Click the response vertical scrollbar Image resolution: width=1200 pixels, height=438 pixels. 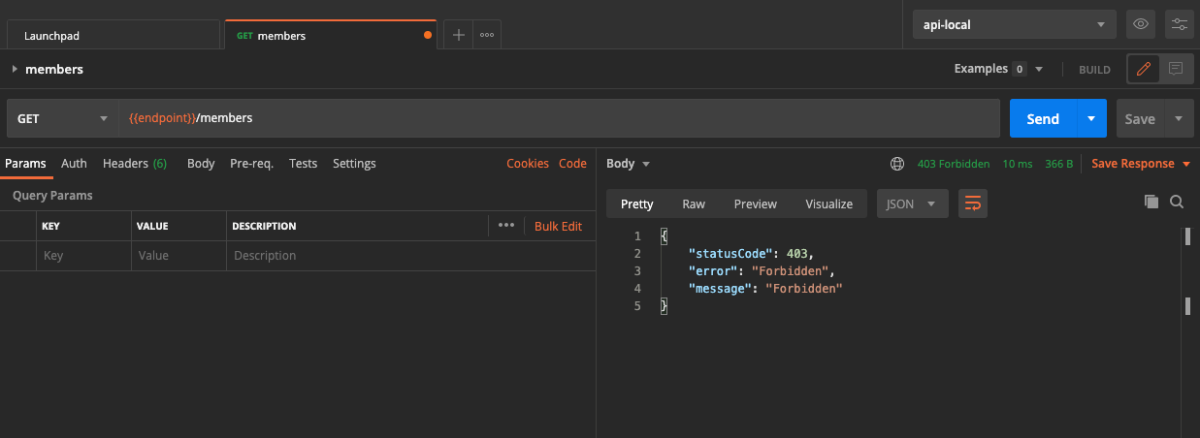(1187, 270)
